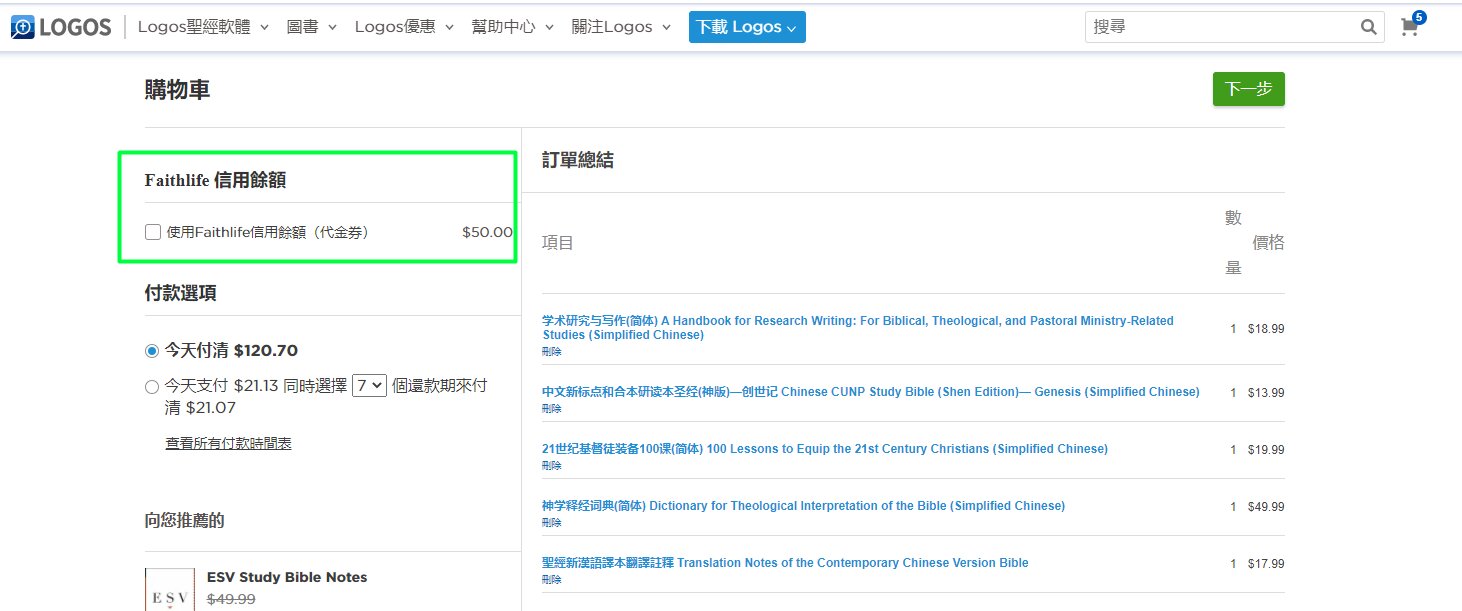Viewport: 1462px width, 611px height.
Task: View all payment schedules link
Action: point(228,443)
